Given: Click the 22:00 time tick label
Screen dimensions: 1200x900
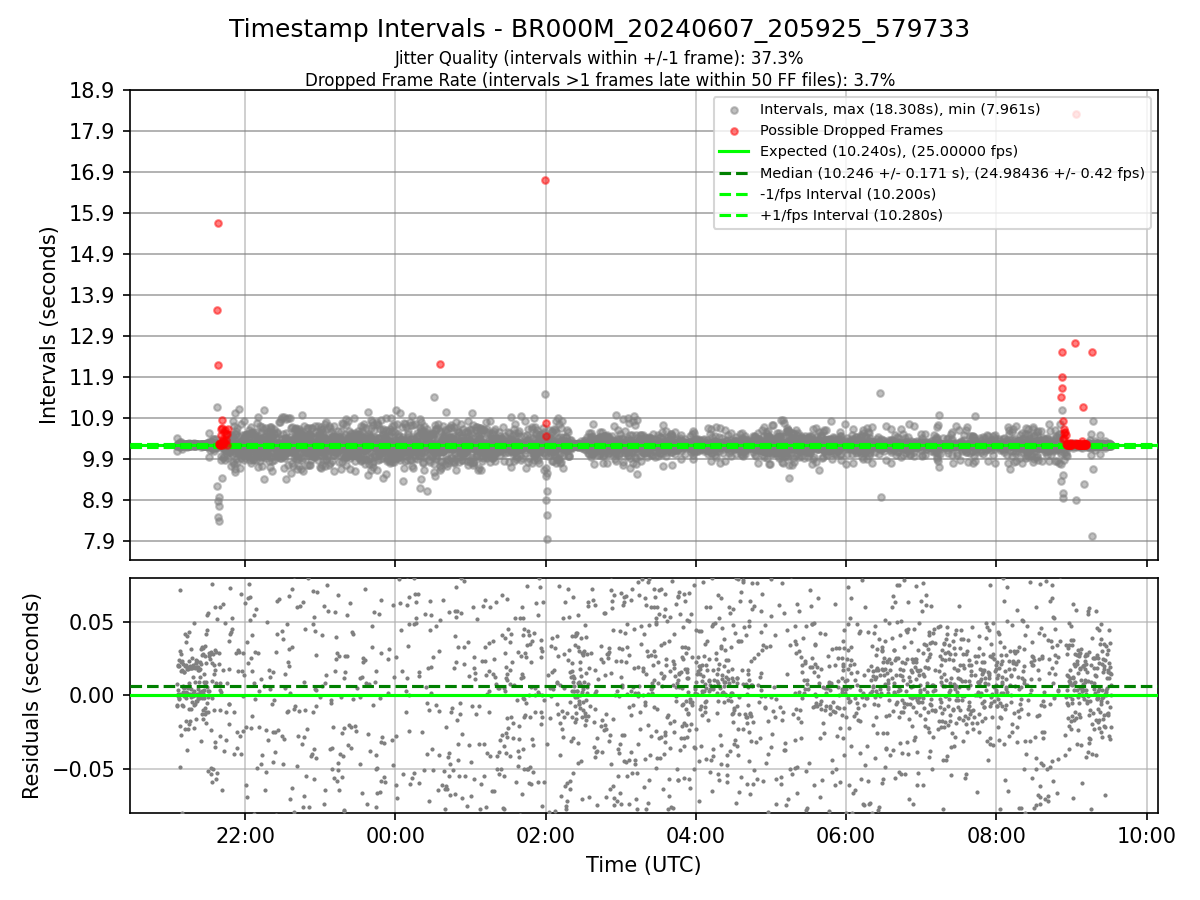Looking at the screenshot, I should [245, 834].
